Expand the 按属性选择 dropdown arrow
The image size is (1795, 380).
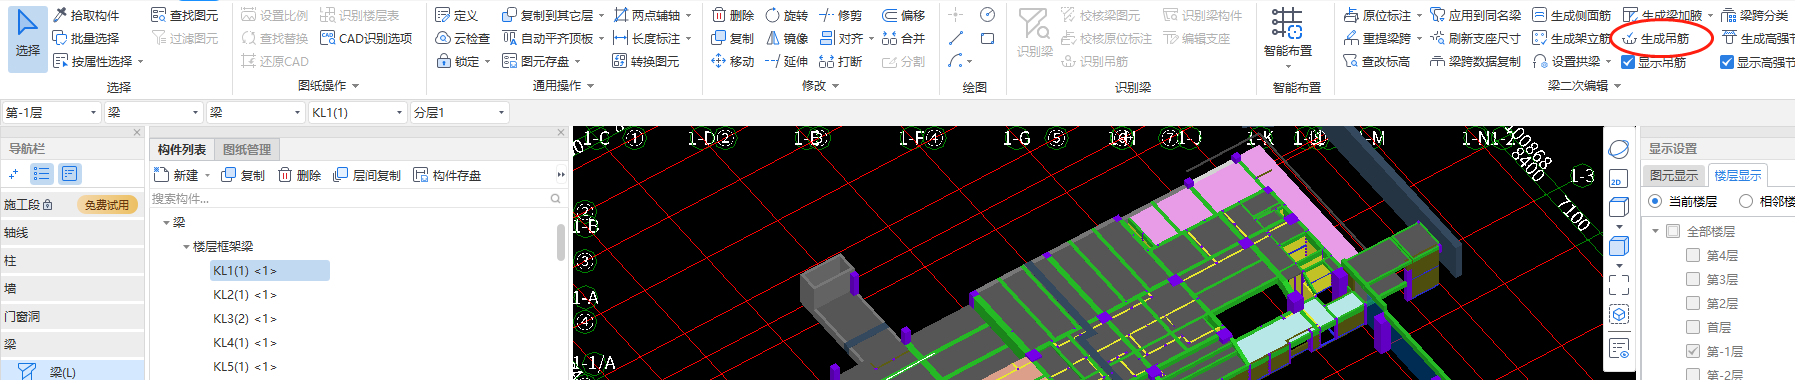click(141, 62)
